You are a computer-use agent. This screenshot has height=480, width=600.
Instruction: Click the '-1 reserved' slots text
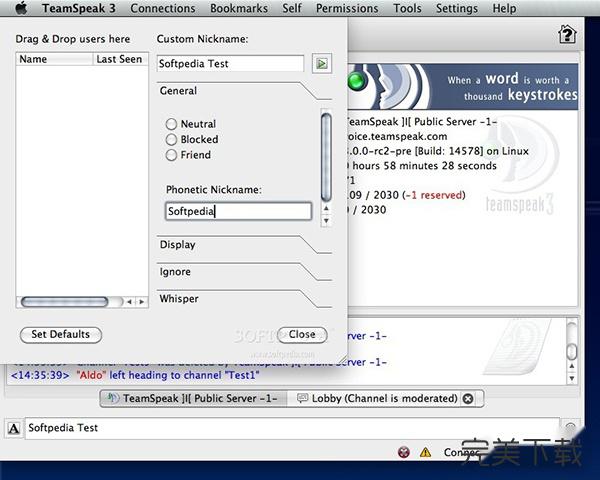click(434, 195)
